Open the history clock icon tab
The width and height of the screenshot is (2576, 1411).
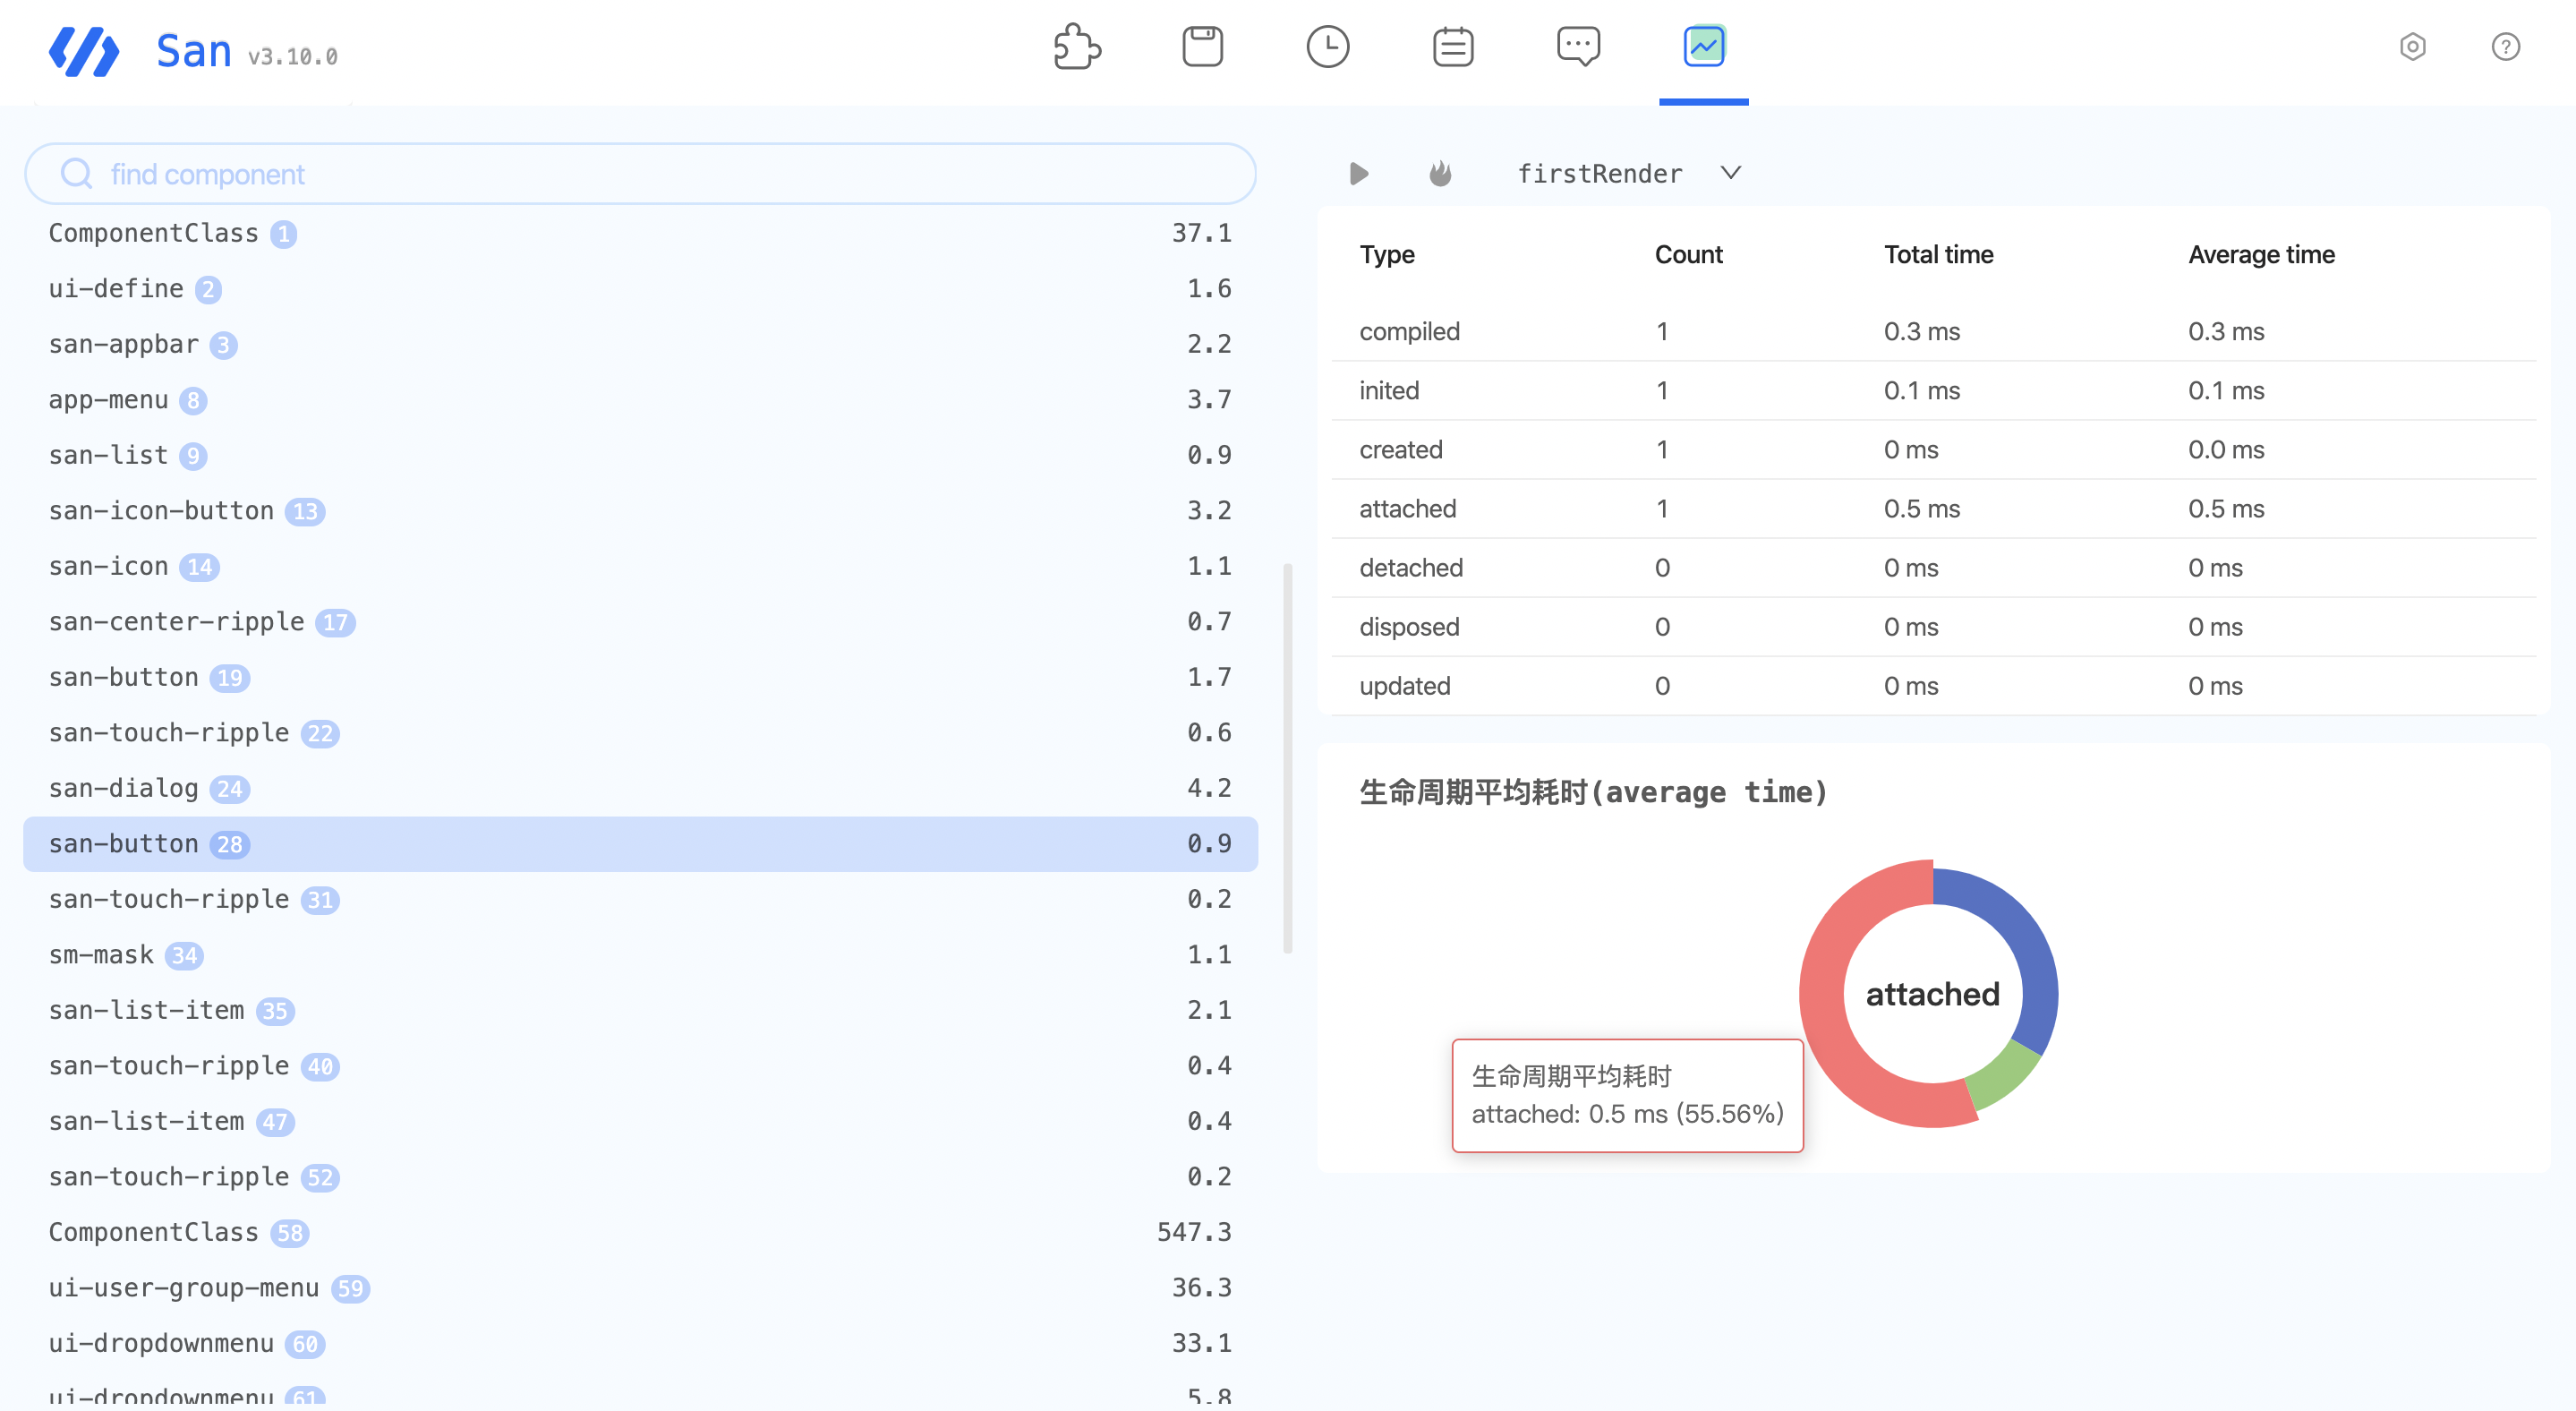(1327, 47)
